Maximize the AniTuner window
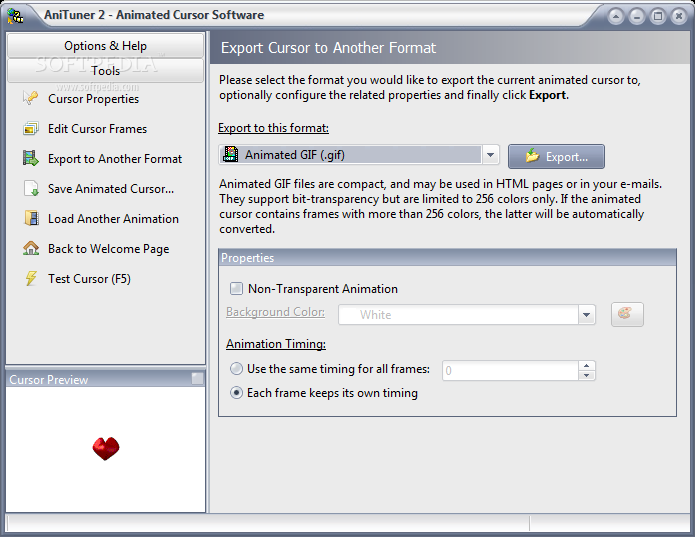The image size is (695, 537). tap(658, 17)
